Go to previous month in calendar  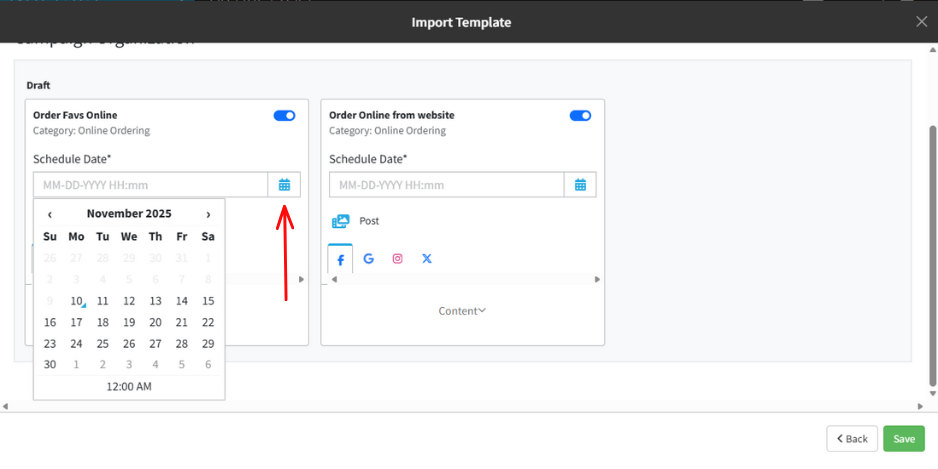click(50, 214)
